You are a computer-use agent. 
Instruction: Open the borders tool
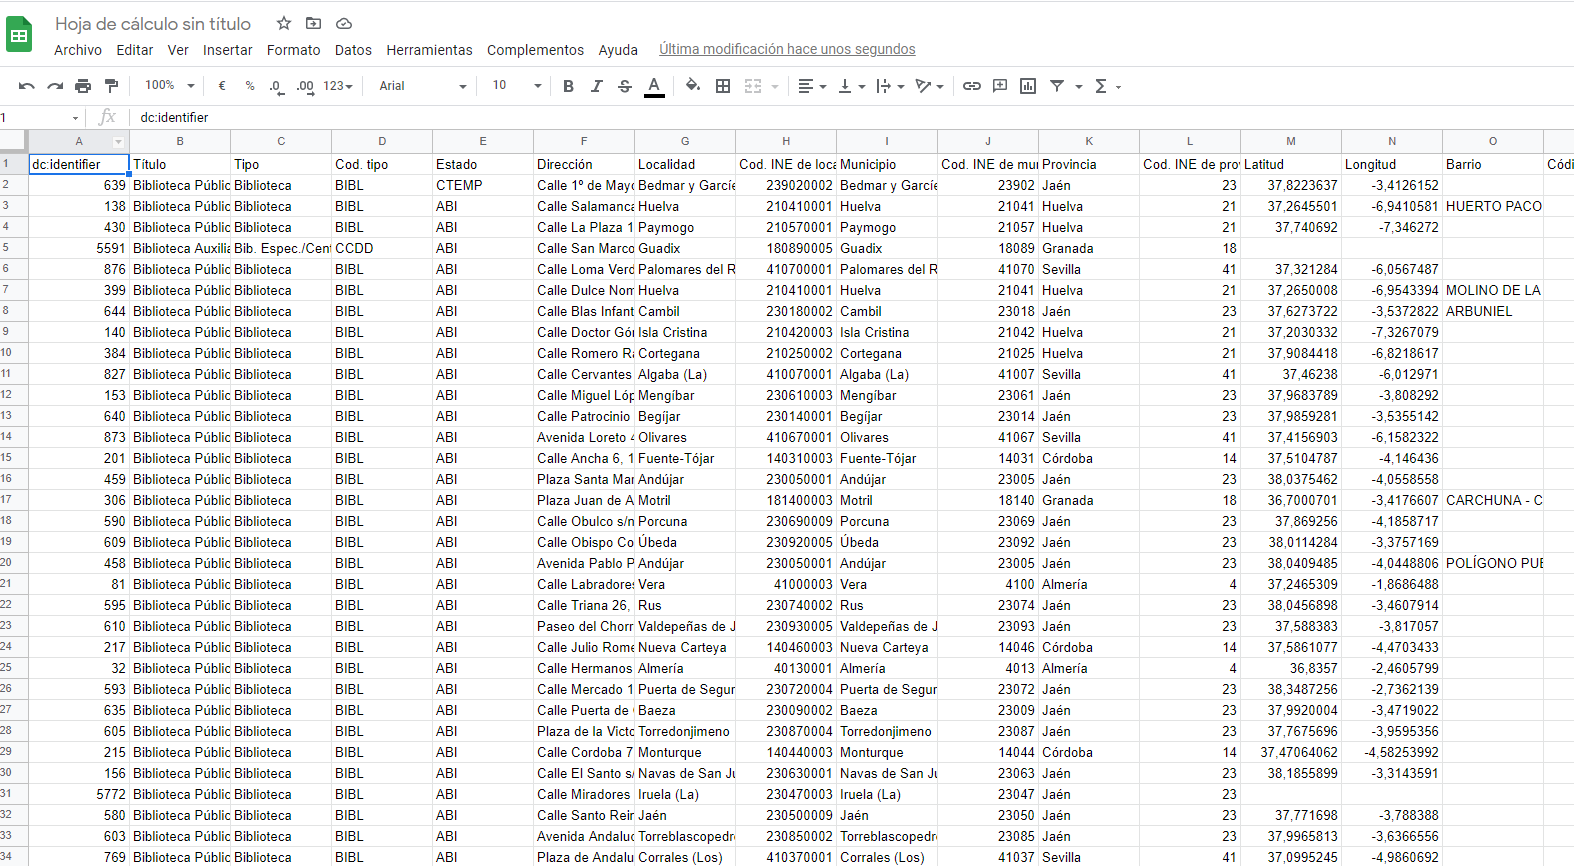(x=723, y=86)
